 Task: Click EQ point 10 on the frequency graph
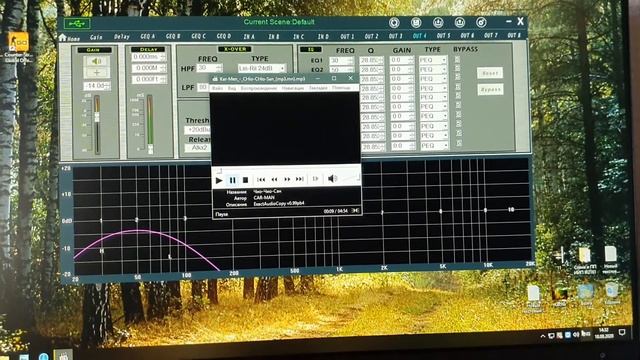(511, 210)
